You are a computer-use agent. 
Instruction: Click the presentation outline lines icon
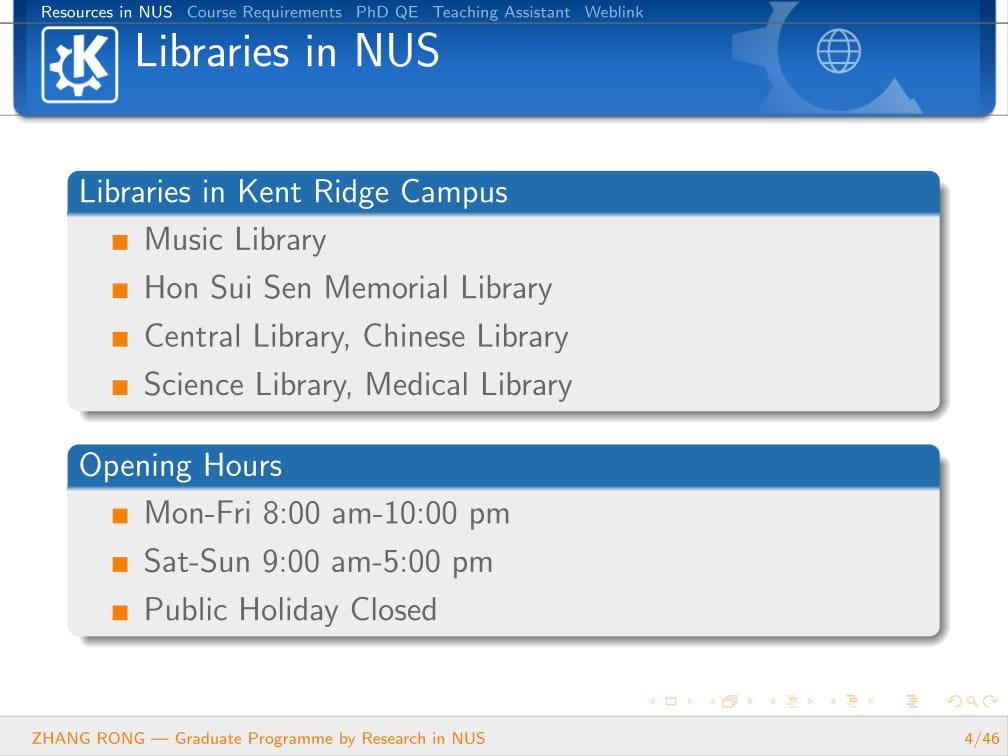pyautogui.click(x=912, y=701)
